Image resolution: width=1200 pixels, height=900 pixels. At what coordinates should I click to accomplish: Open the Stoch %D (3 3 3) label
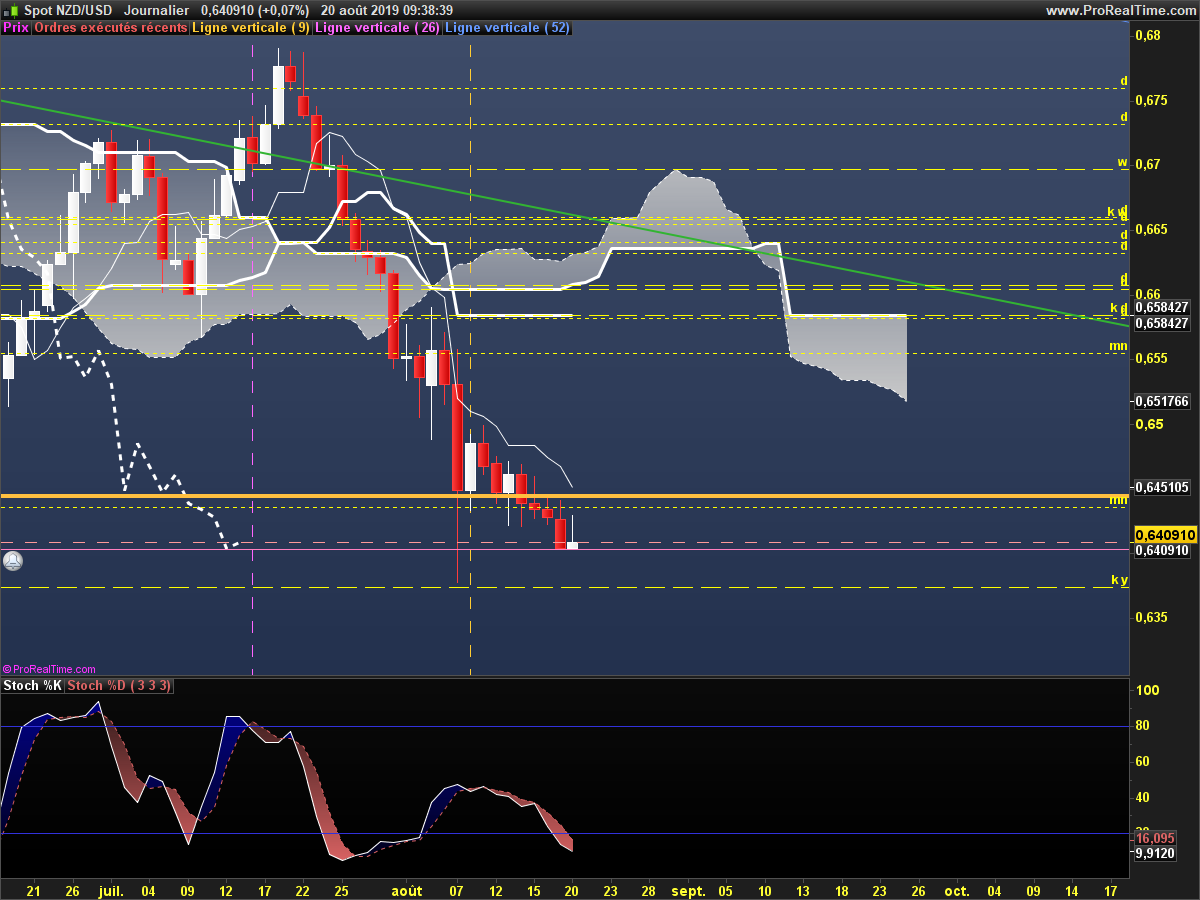120,685
